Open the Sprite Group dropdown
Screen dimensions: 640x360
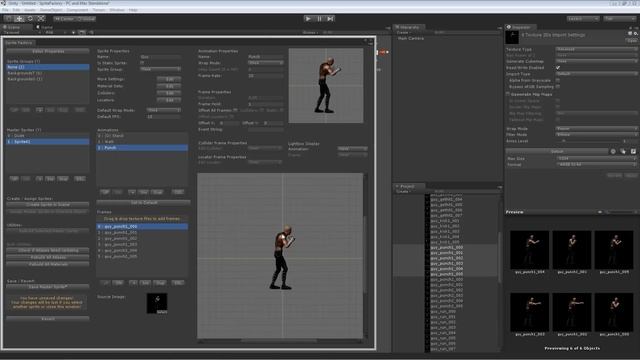tap(160, 69)
